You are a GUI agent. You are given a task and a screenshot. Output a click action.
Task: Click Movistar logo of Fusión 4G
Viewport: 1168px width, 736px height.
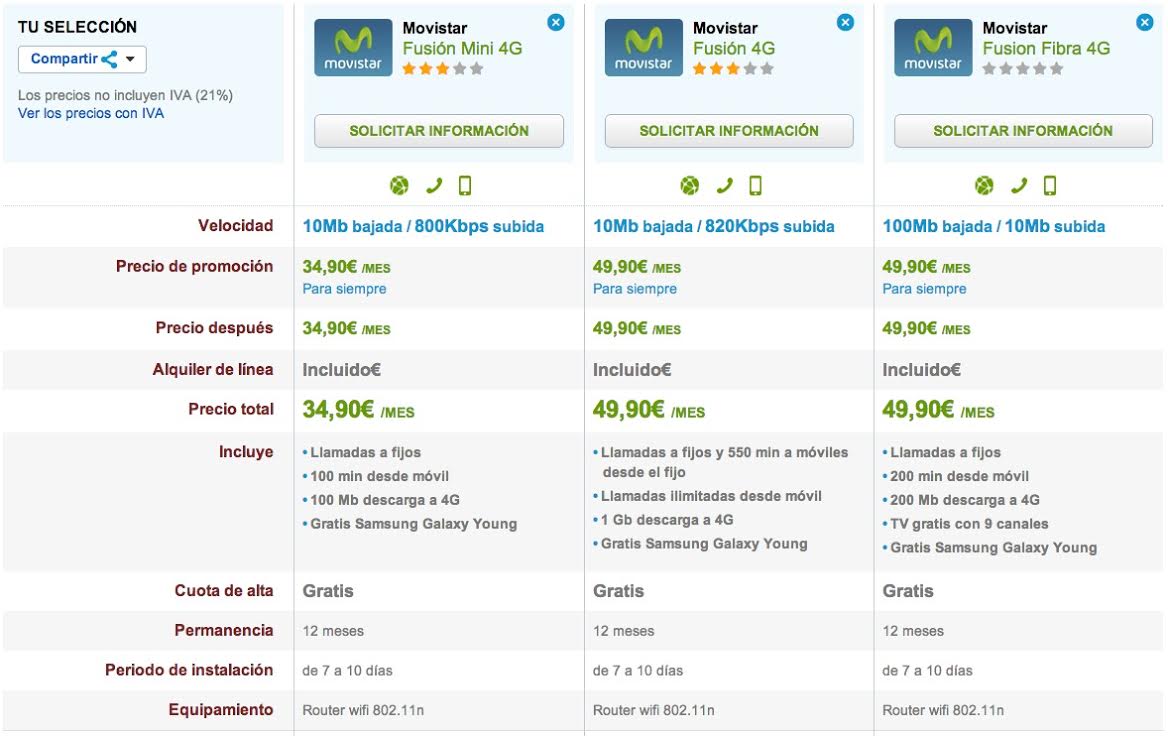pos(644,48)
